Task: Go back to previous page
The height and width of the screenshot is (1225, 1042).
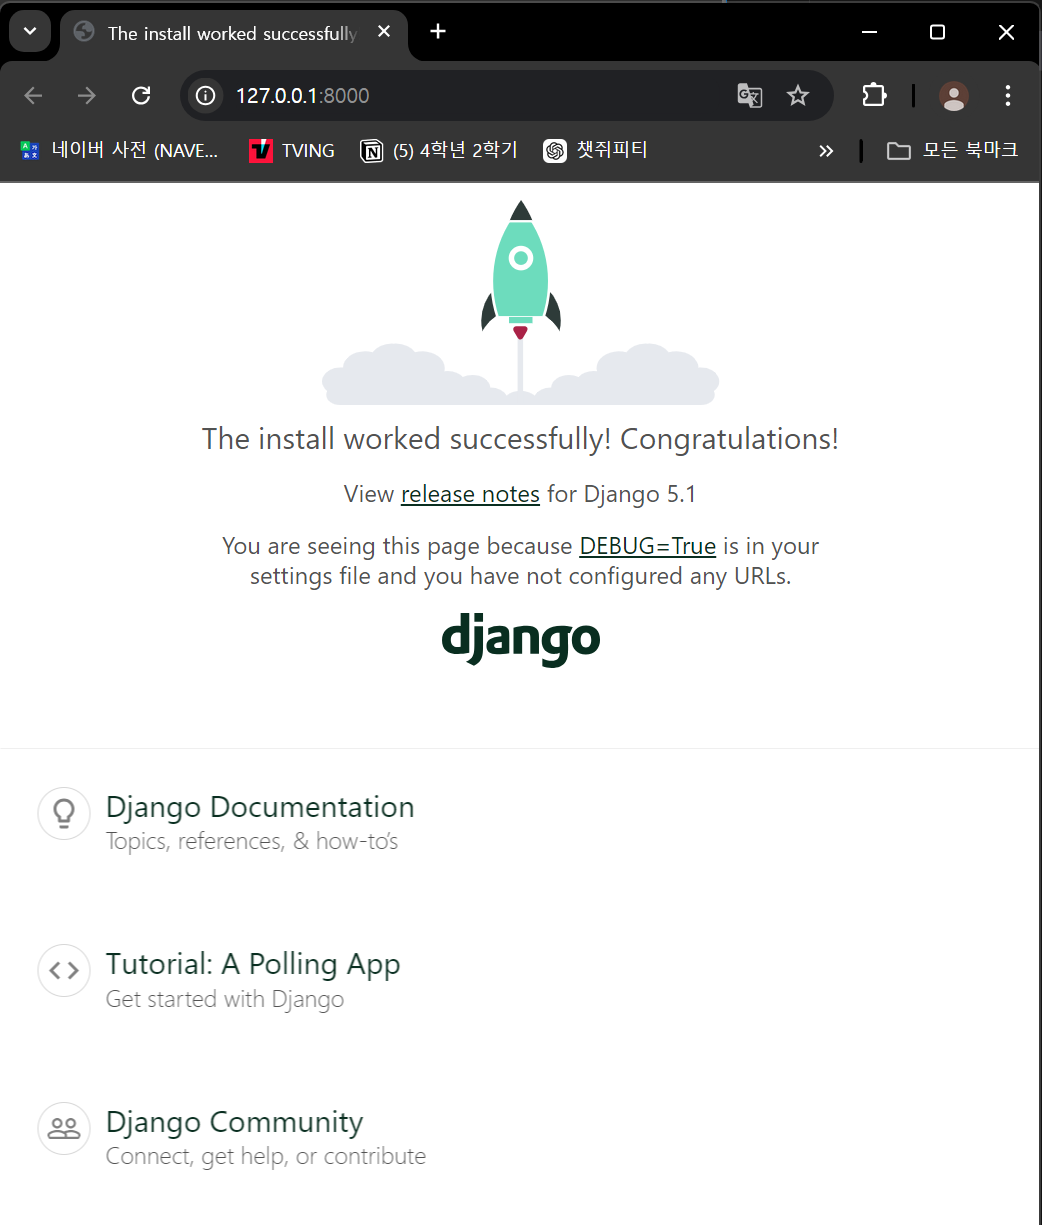Action: 34,96
